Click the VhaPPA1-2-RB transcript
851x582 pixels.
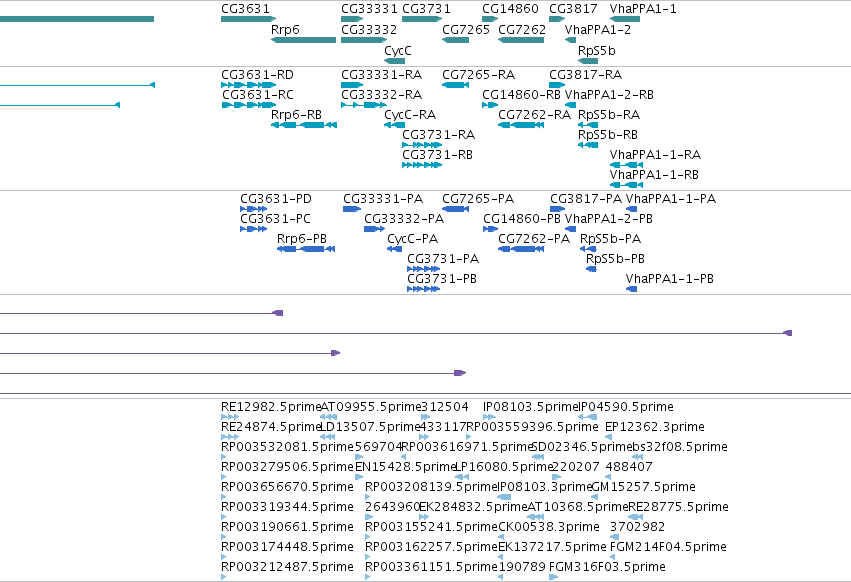[570, 105]
